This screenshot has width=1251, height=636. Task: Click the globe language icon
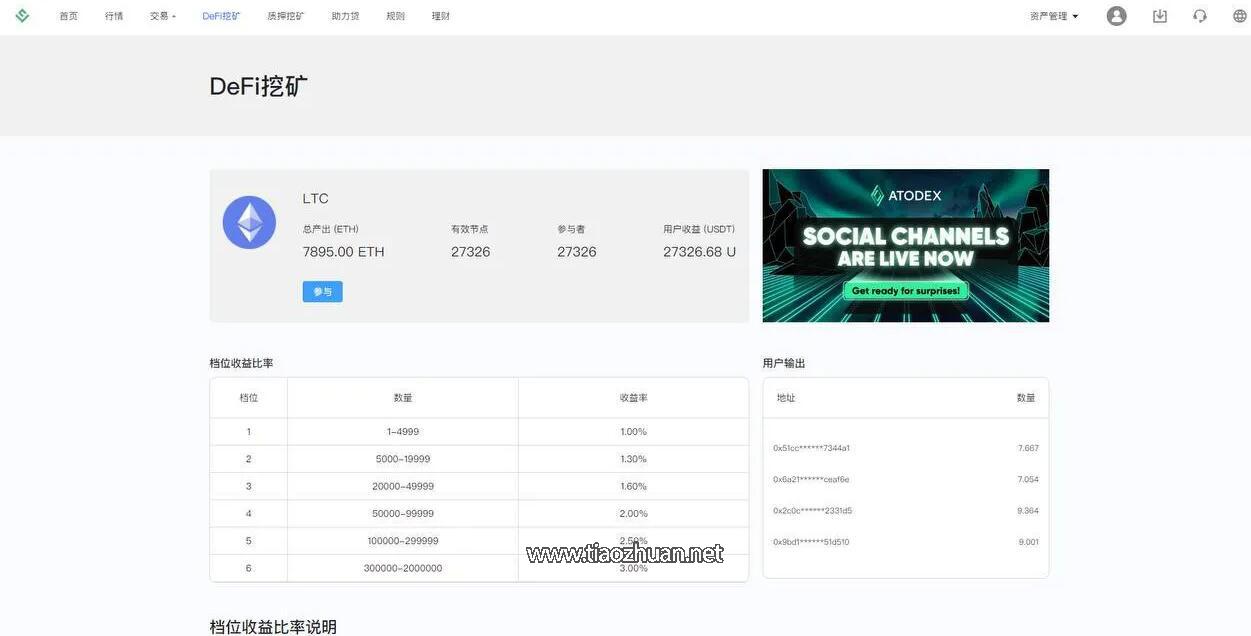[x=1239, y=16]
